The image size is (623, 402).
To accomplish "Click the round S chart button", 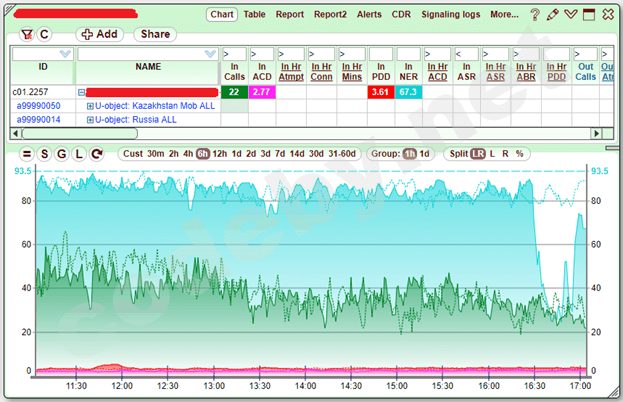I will pos(44,154).
